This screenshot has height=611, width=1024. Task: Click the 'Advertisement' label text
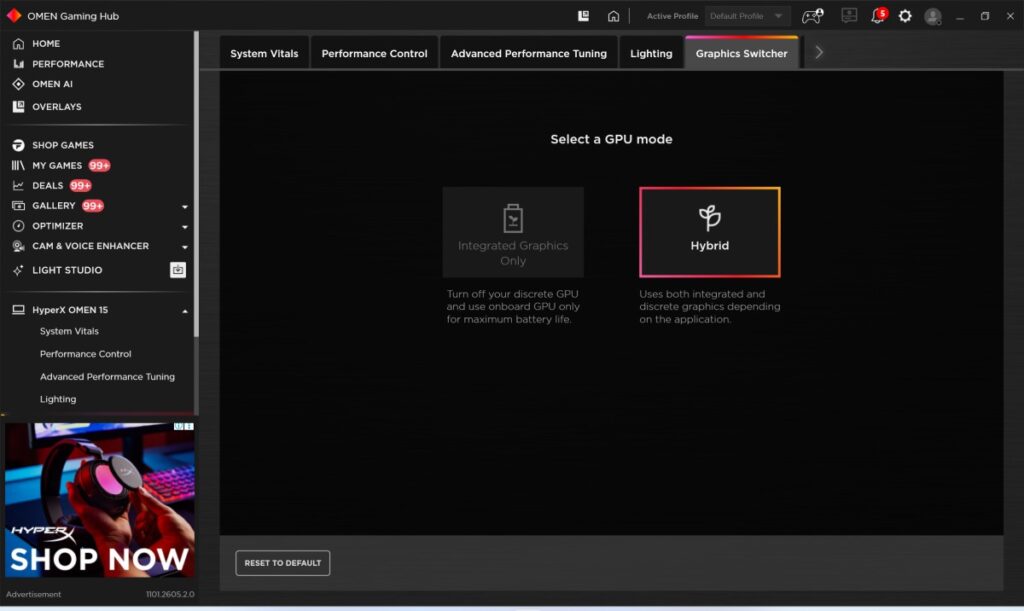click(x=33, y=594)
